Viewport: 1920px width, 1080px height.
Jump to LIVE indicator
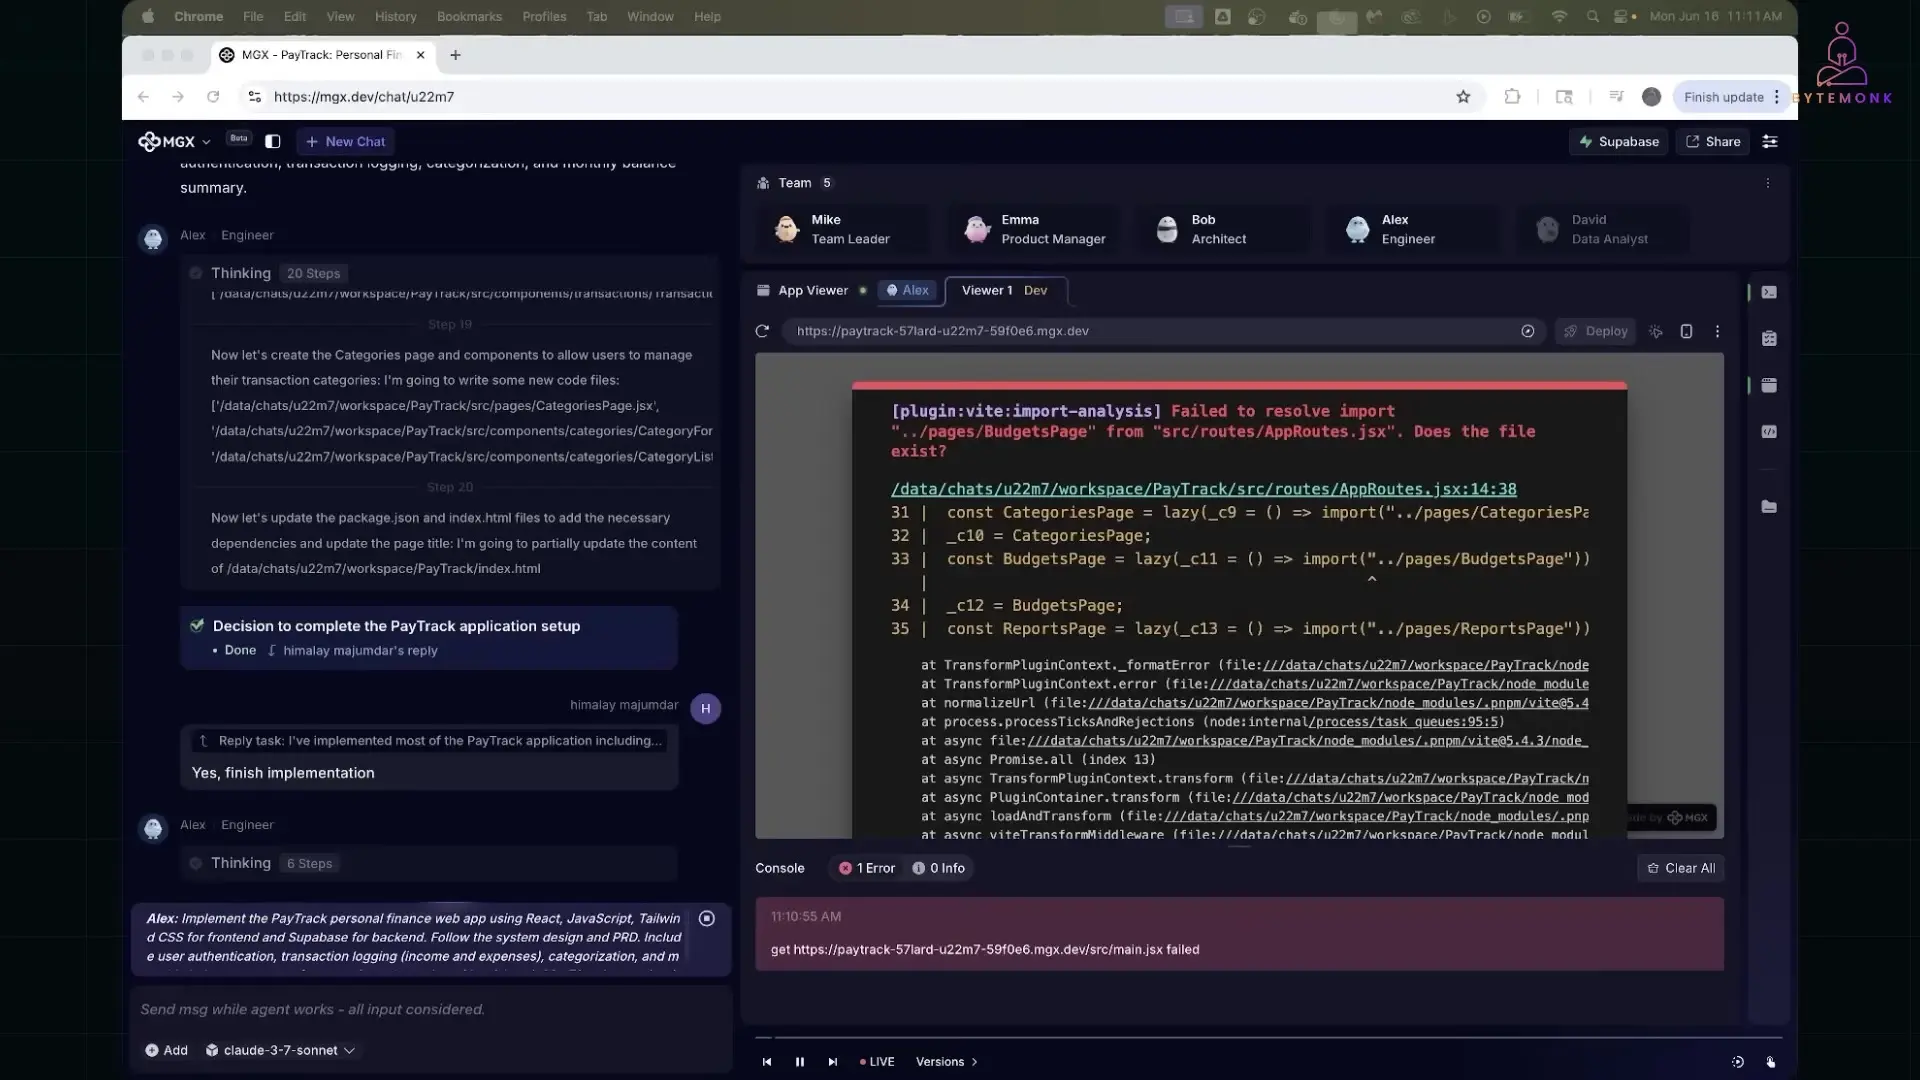(877, 1062)
